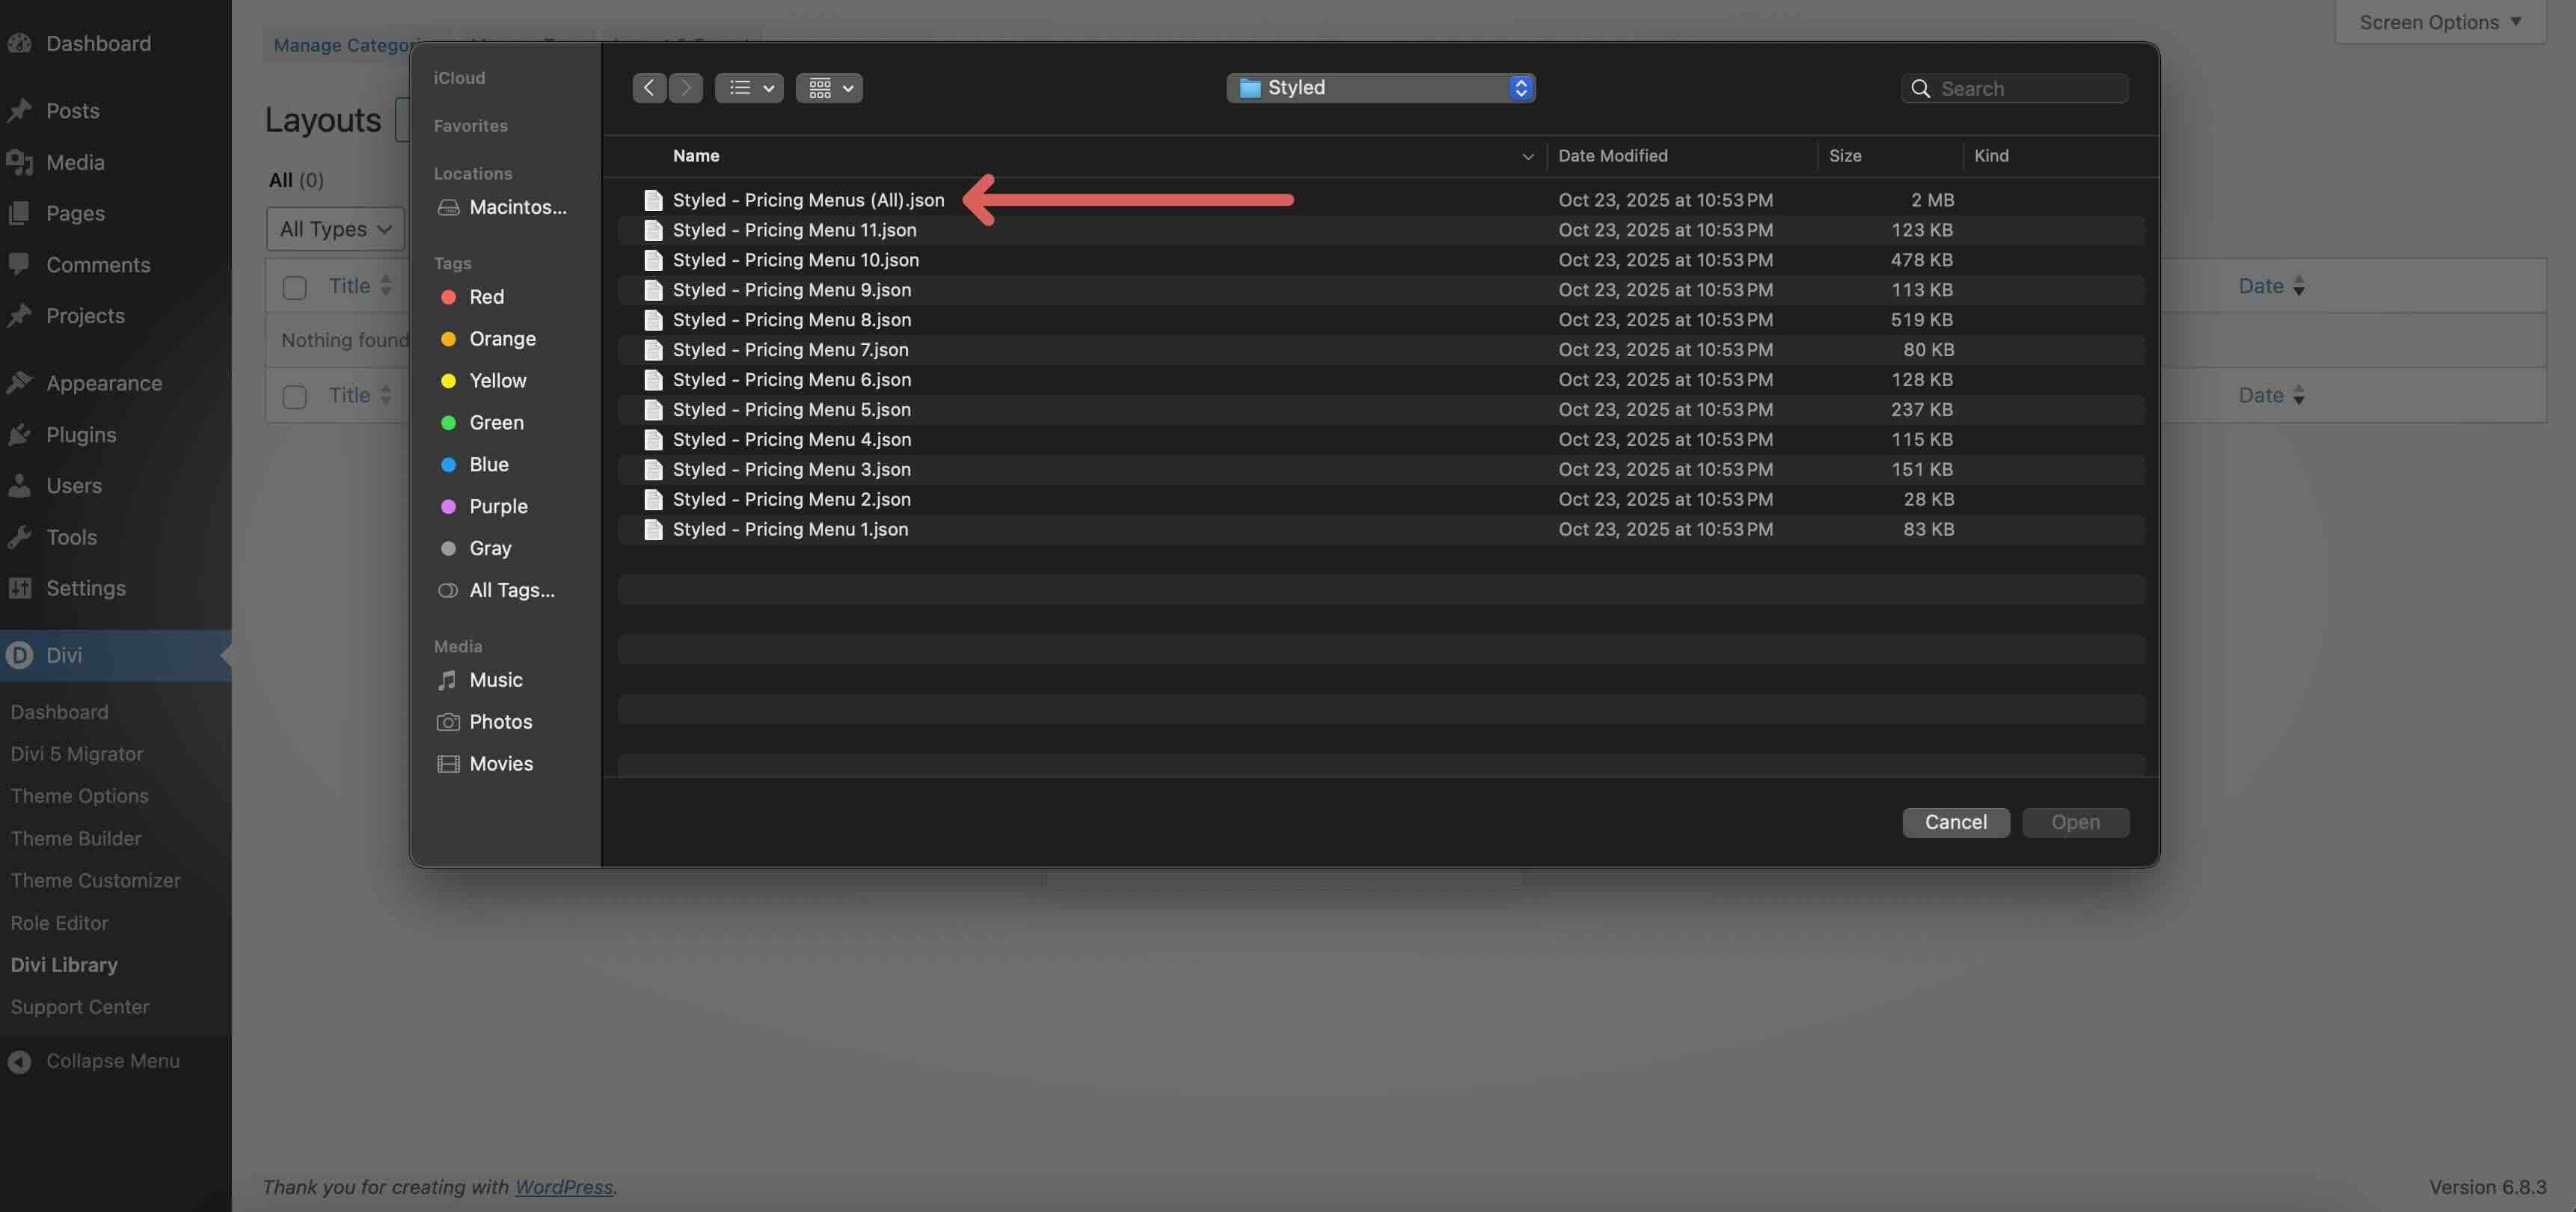Select Macintosh HD location

[x=516, y=207]
